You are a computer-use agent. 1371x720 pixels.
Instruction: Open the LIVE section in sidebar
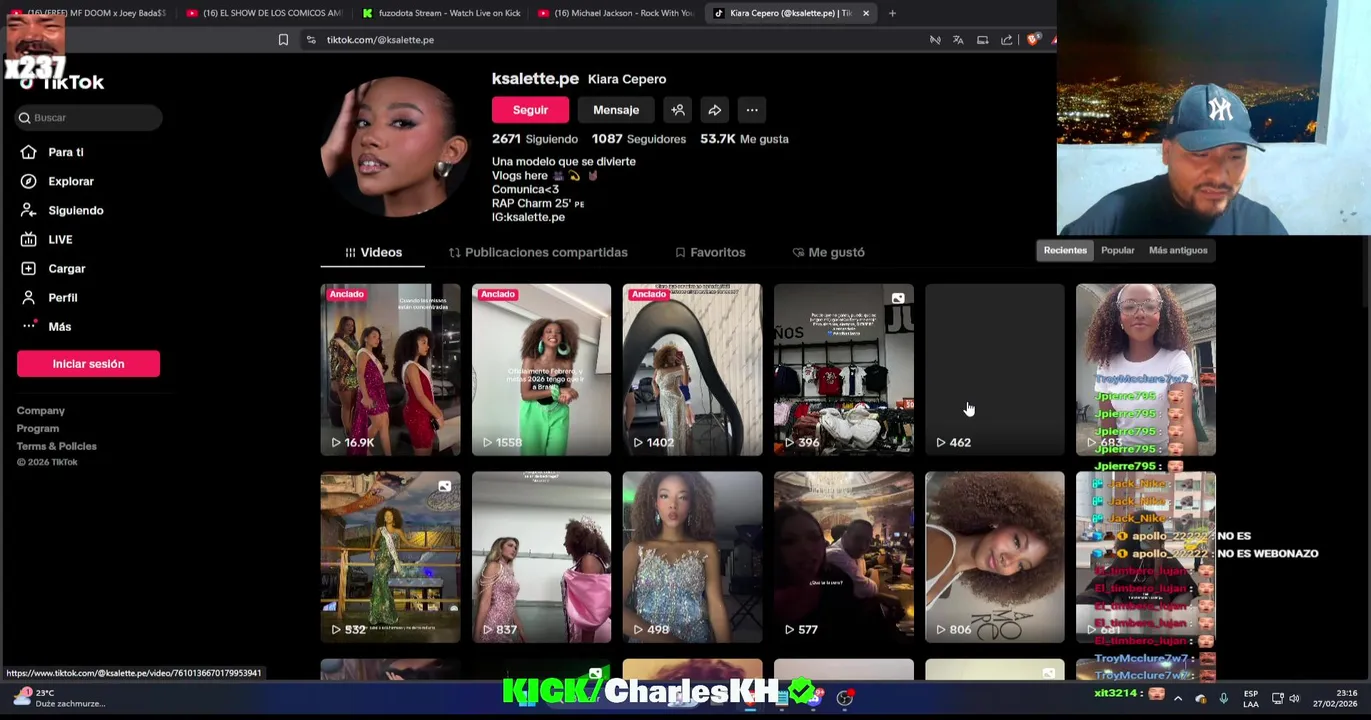coord(60,239)
